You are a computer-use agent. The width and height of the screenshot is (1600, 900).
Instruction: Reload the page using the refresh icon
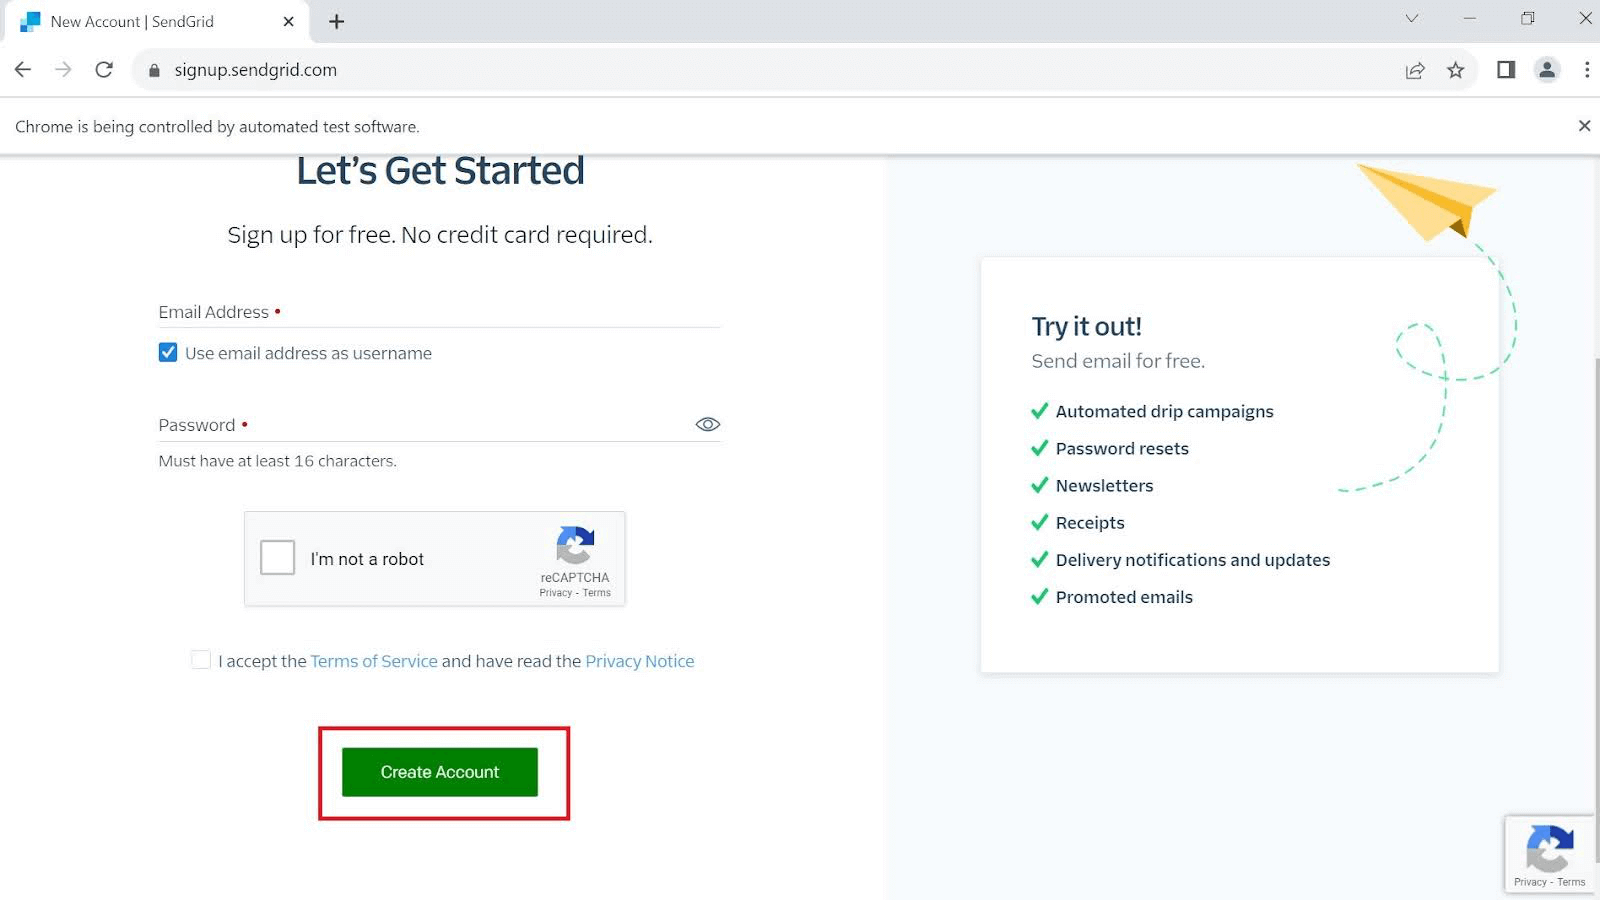103,69
